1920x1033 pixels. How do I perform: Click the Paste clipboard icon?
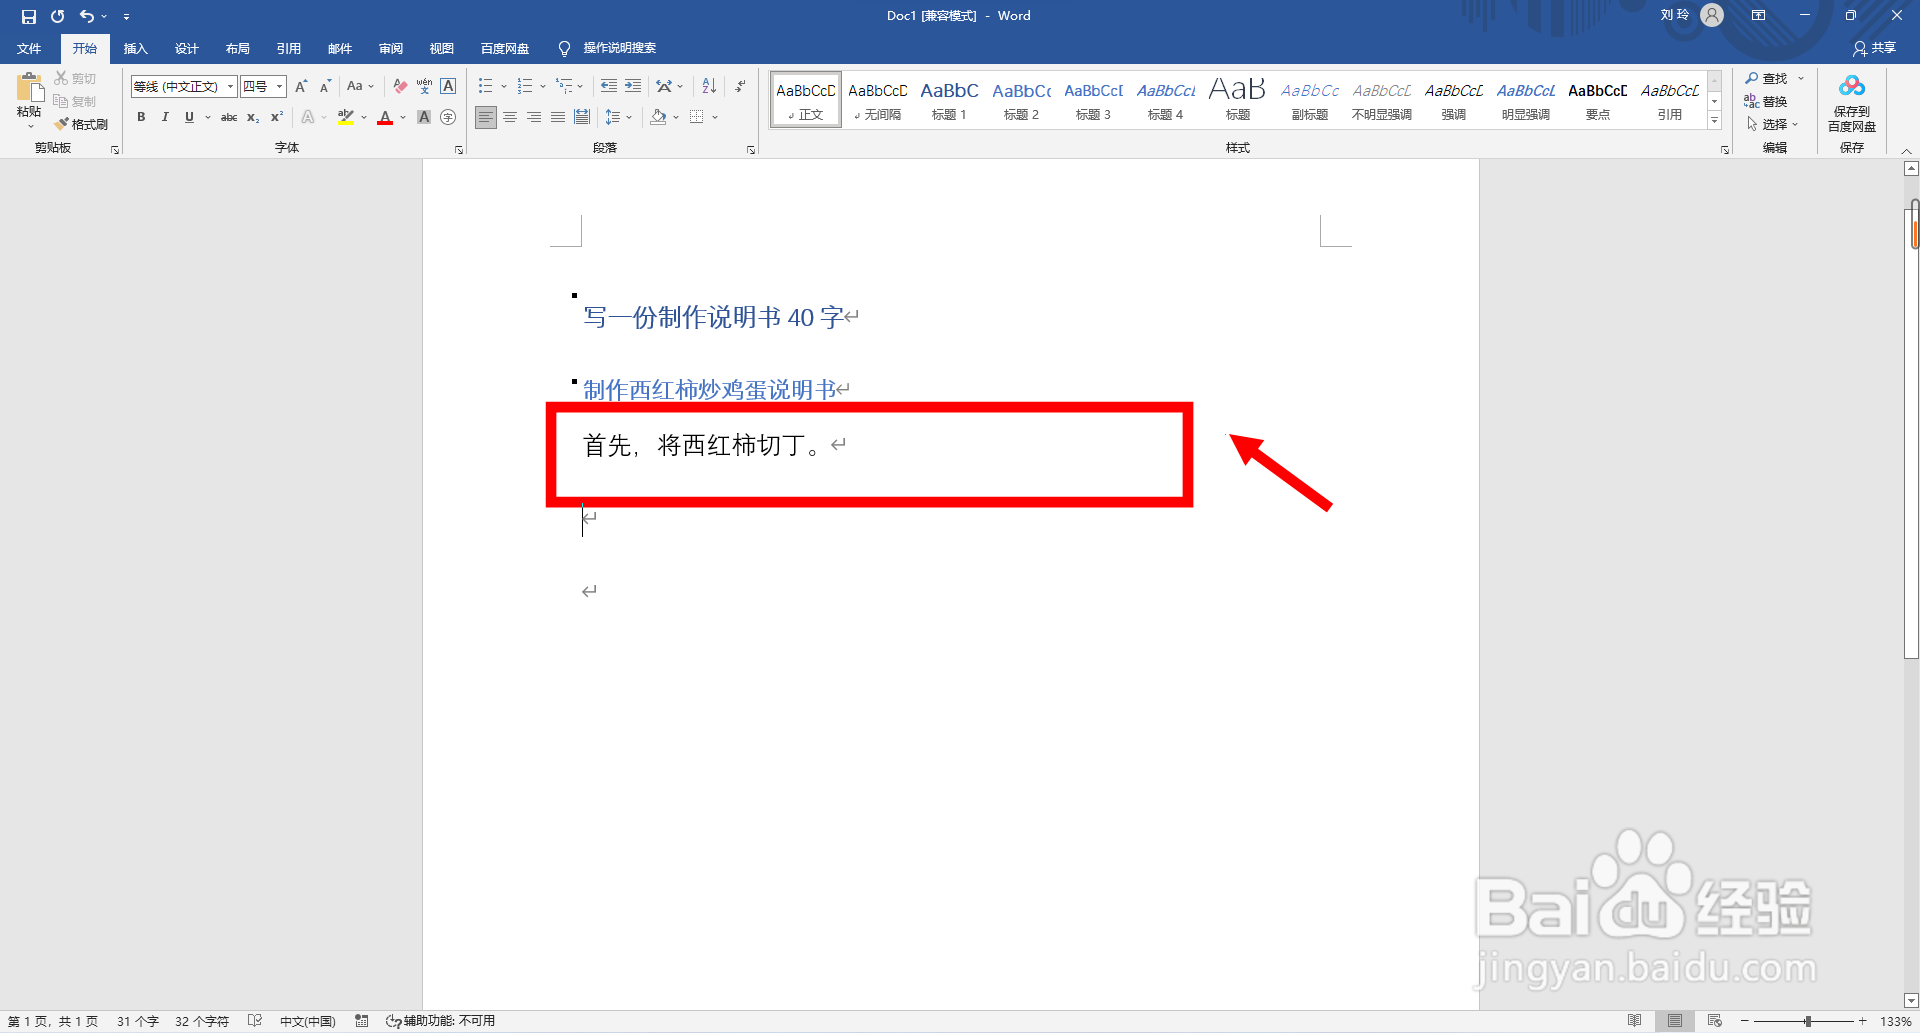point(29,88)
